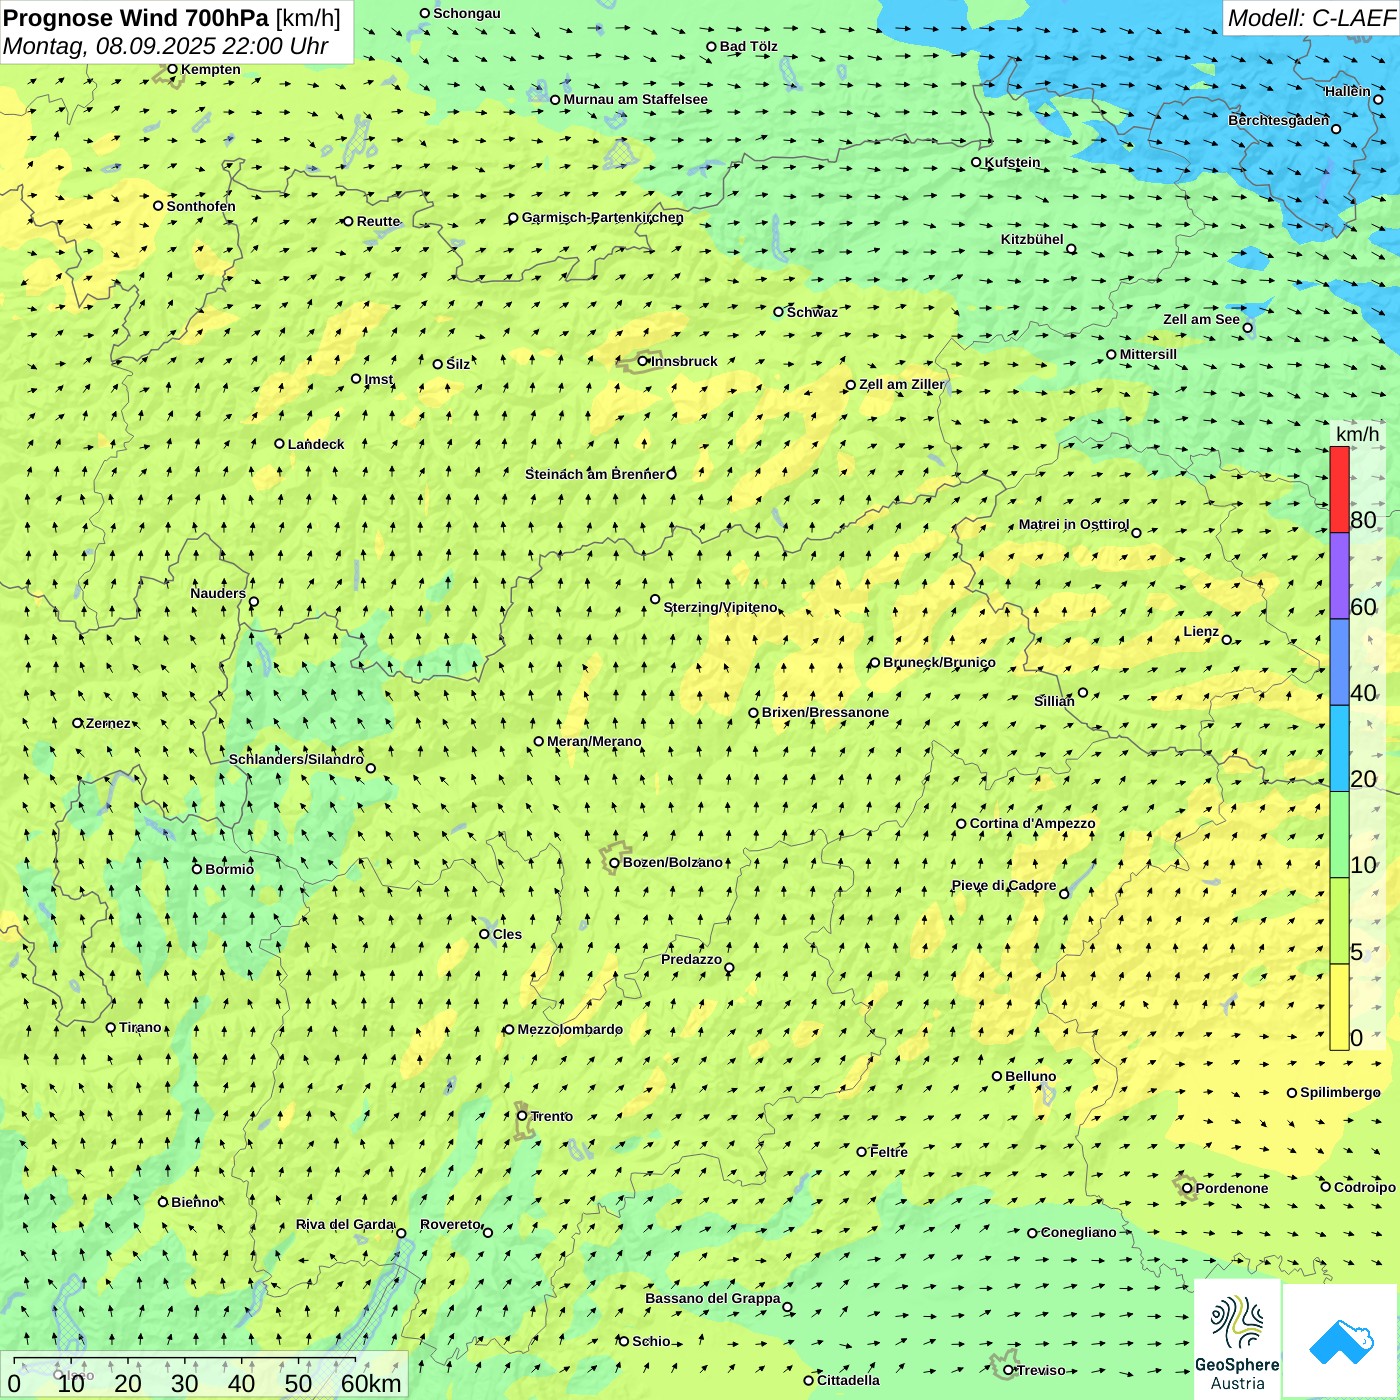The image size is (1400, 1400).
Task: Click the Trento city marker
Action: click(x=522, y=1116)
